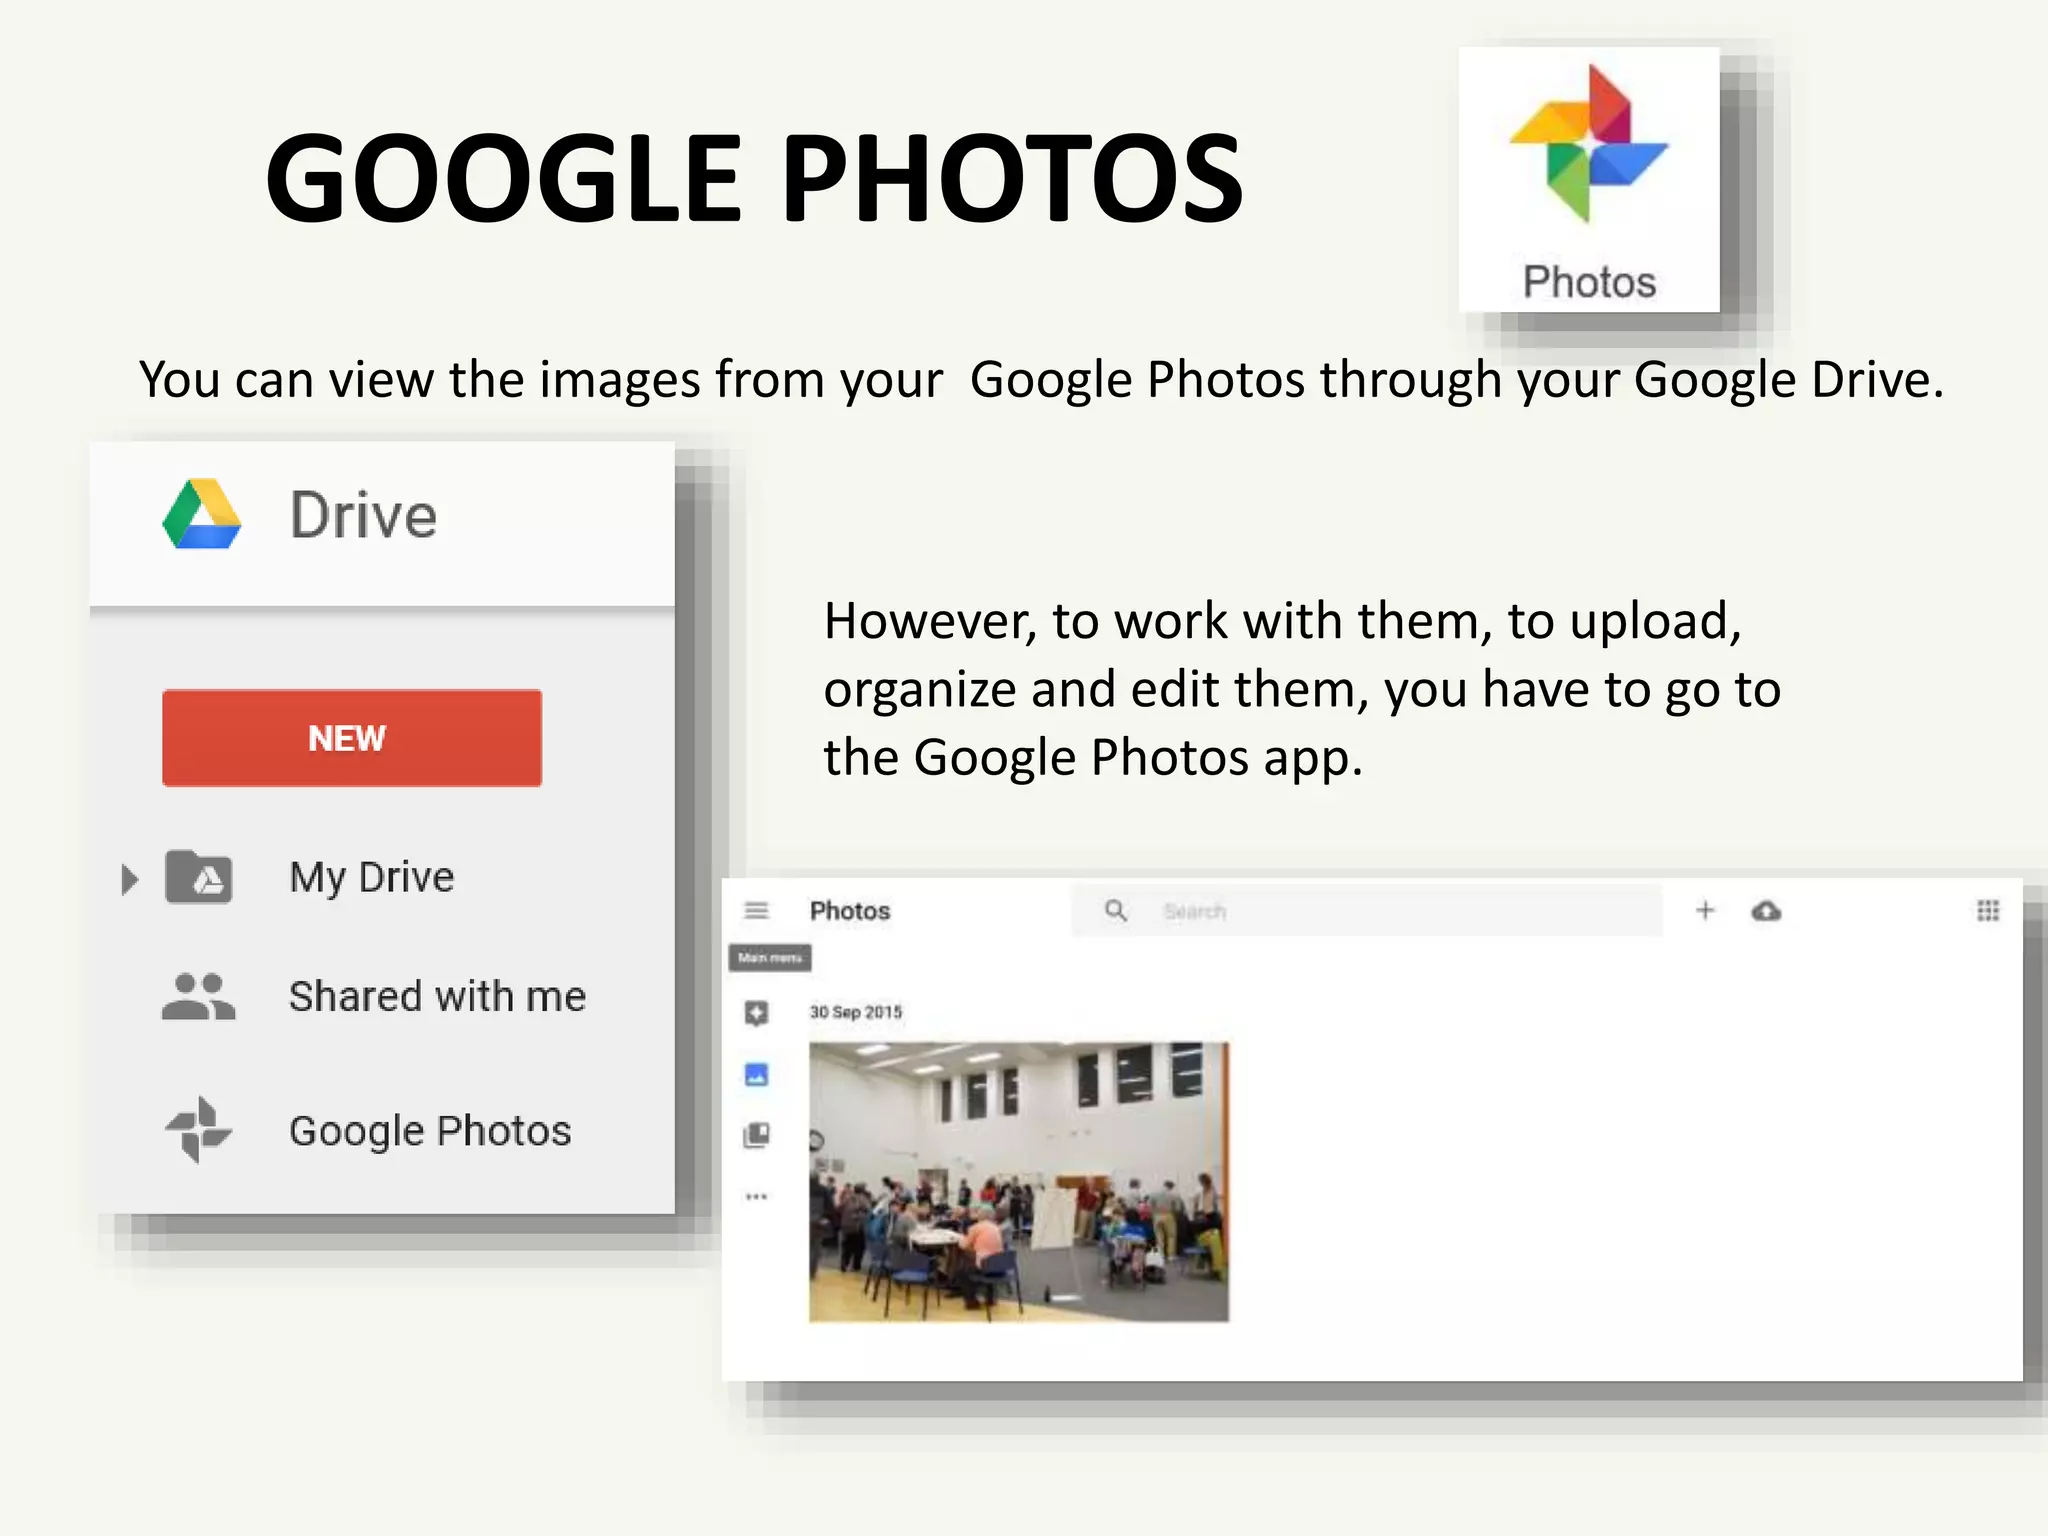This screenshot has height=1536, width=2048.
Task: Open the Collections albums icon in sidebar
Action: (757, 1135)
